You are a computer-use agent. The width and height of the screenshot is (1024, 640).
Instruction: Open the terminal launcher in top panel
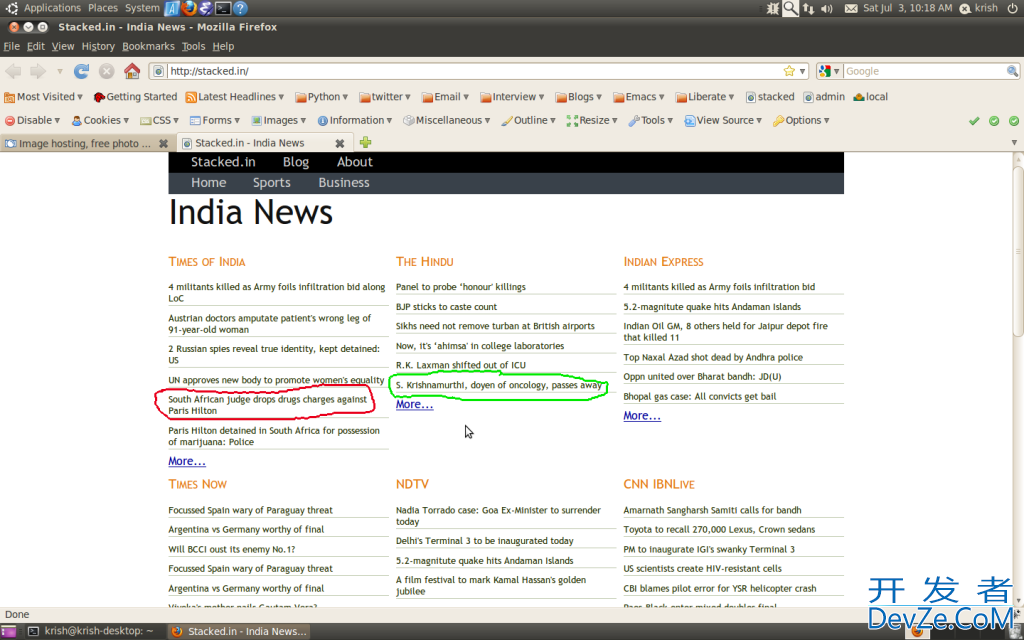point(223,8)
